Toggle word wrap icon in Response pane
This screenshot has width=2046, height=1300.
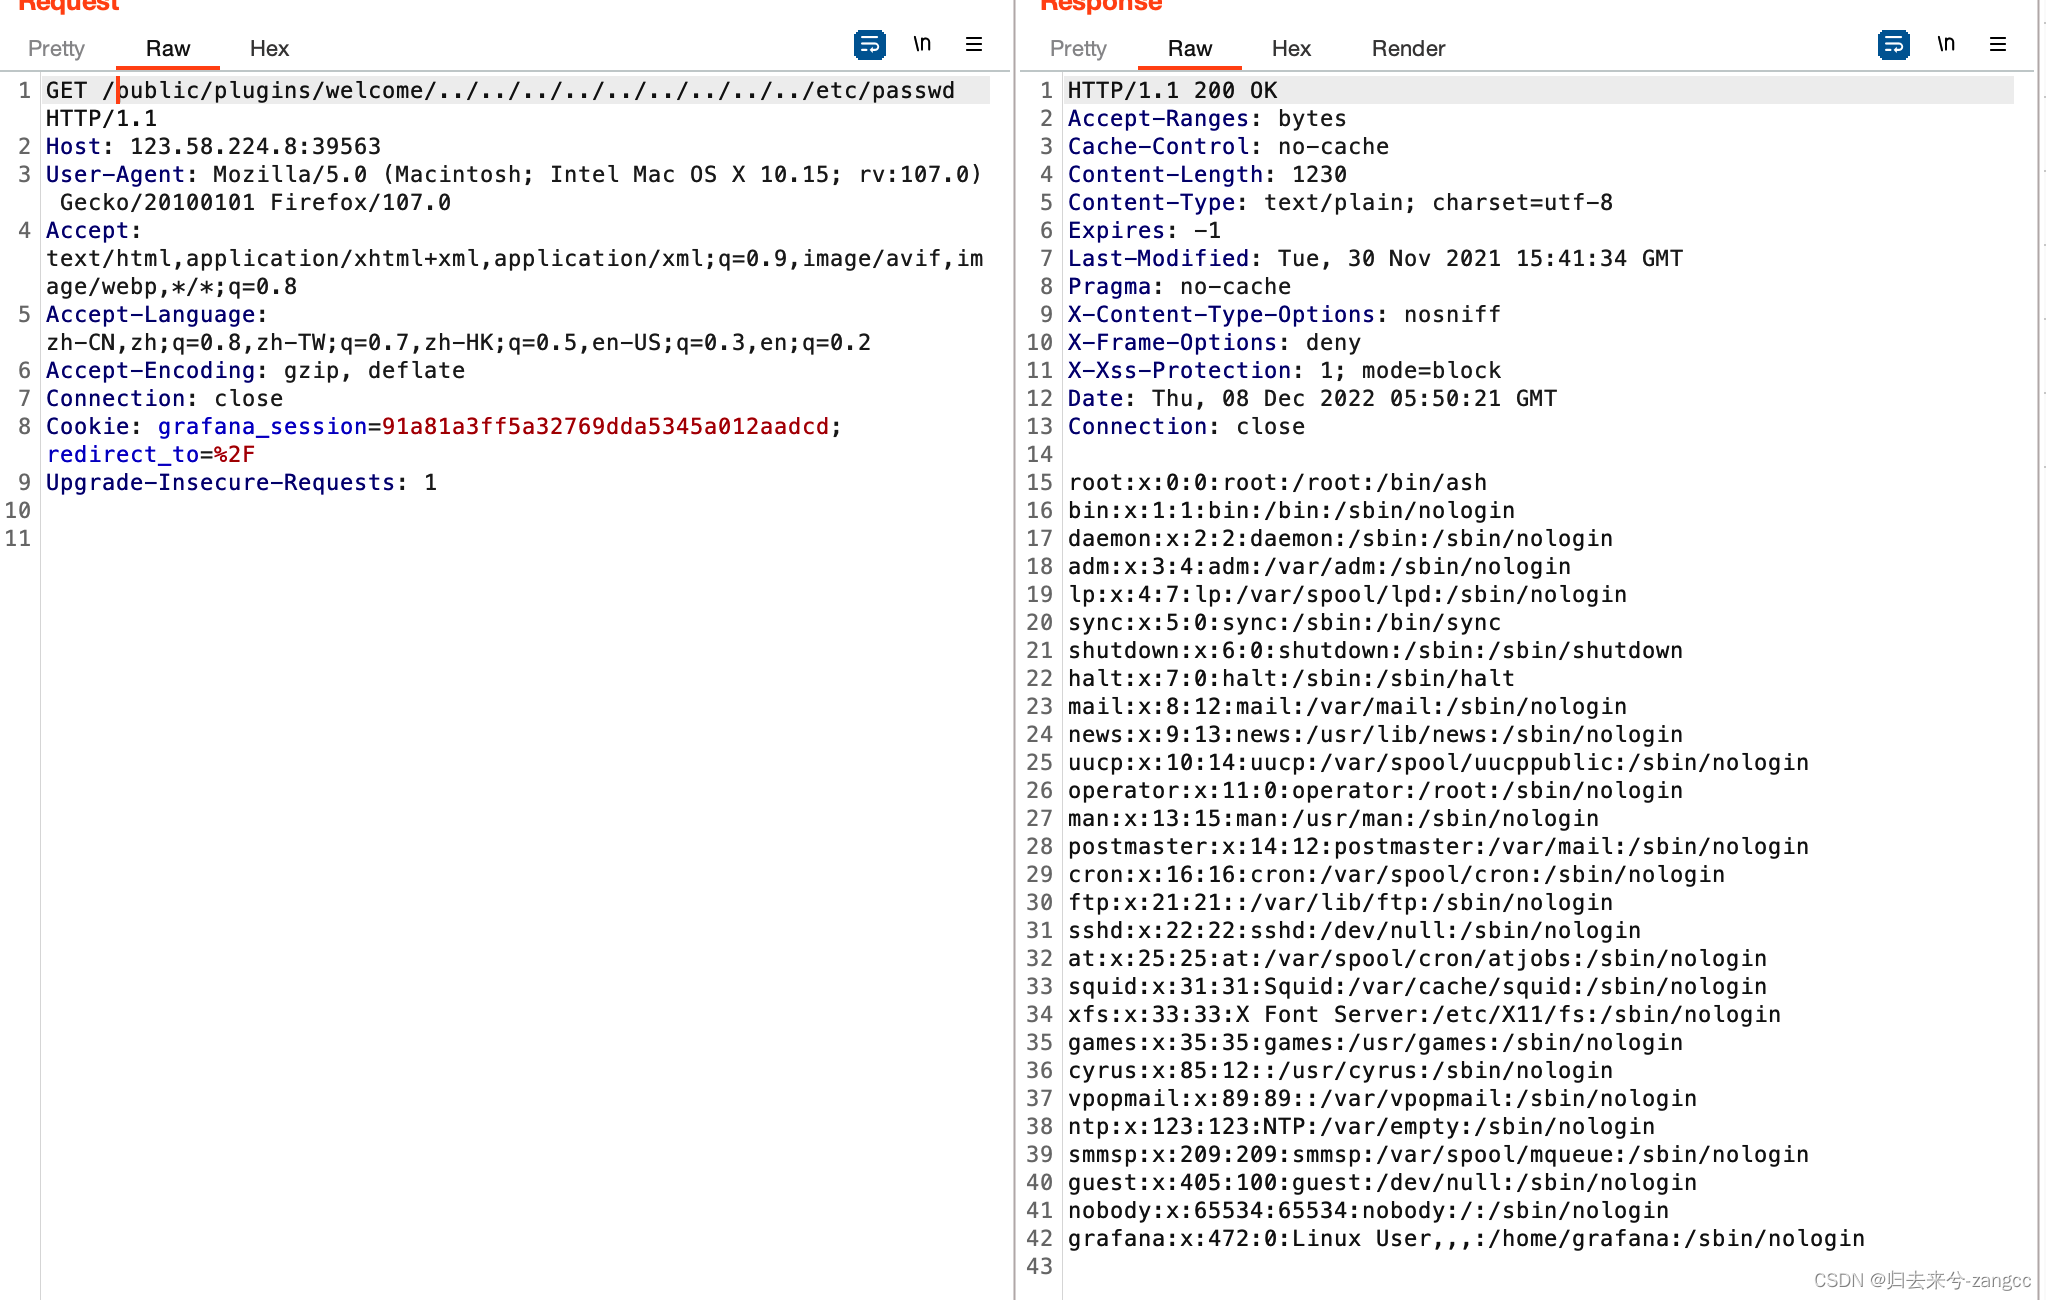(x=1893, y=45)
